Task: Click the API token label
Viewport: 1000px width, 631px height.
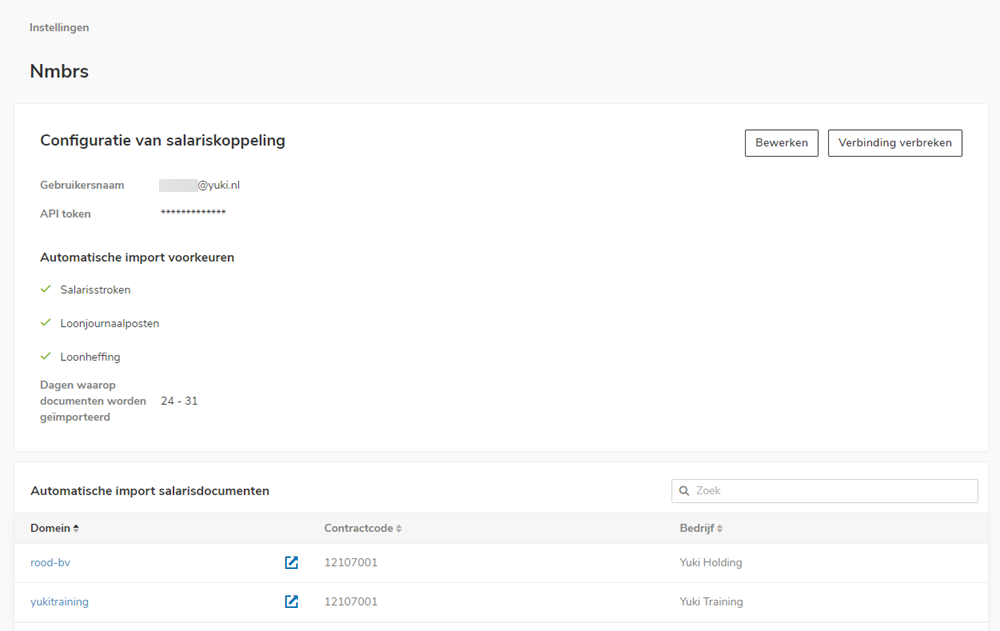Action: click(65, 214)
